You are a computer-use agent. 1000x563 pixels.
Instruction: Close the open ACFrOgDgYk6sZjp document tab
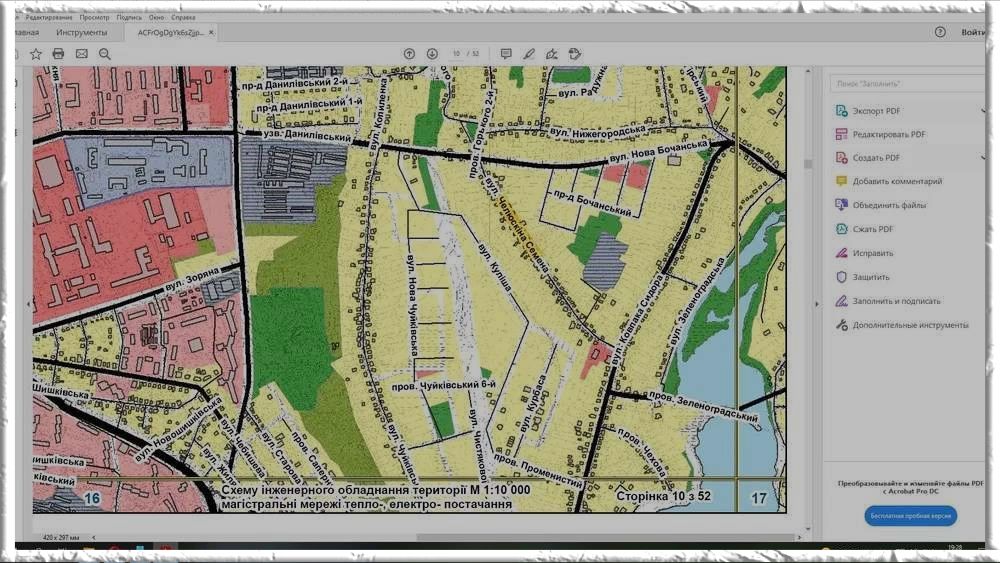[211, 32]
